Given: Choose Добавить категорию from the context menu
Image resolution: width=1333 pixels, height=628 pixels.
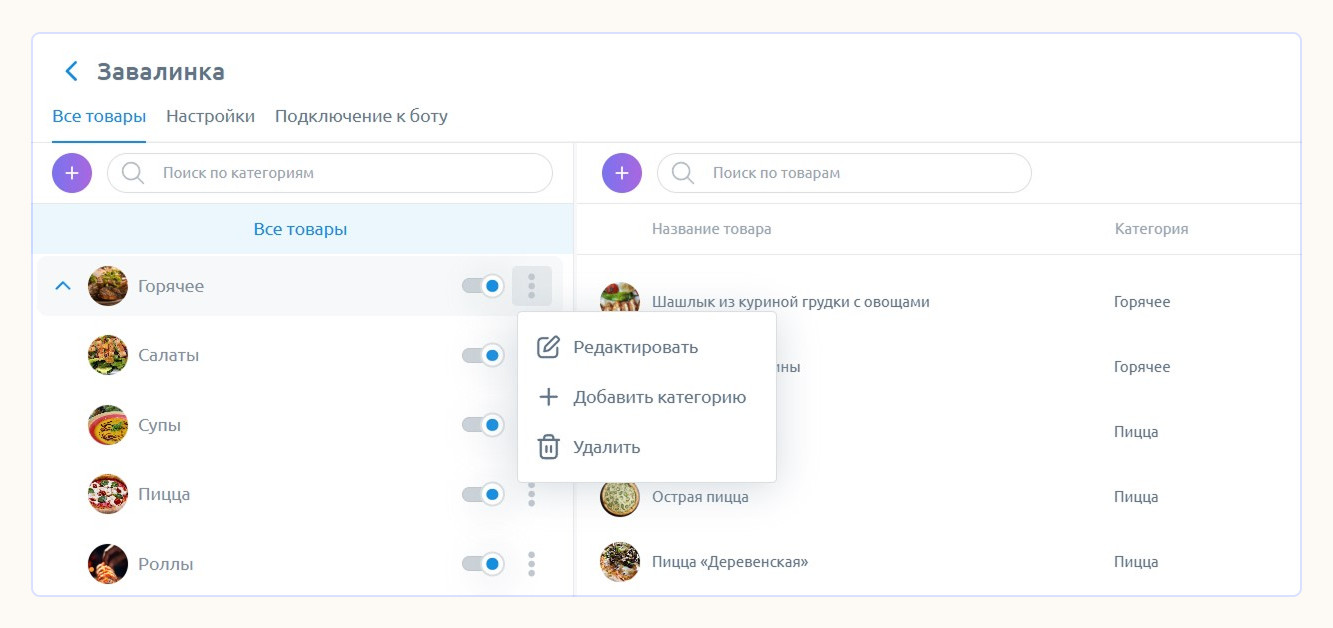Looking at the screenshot, I should (659, 397).
